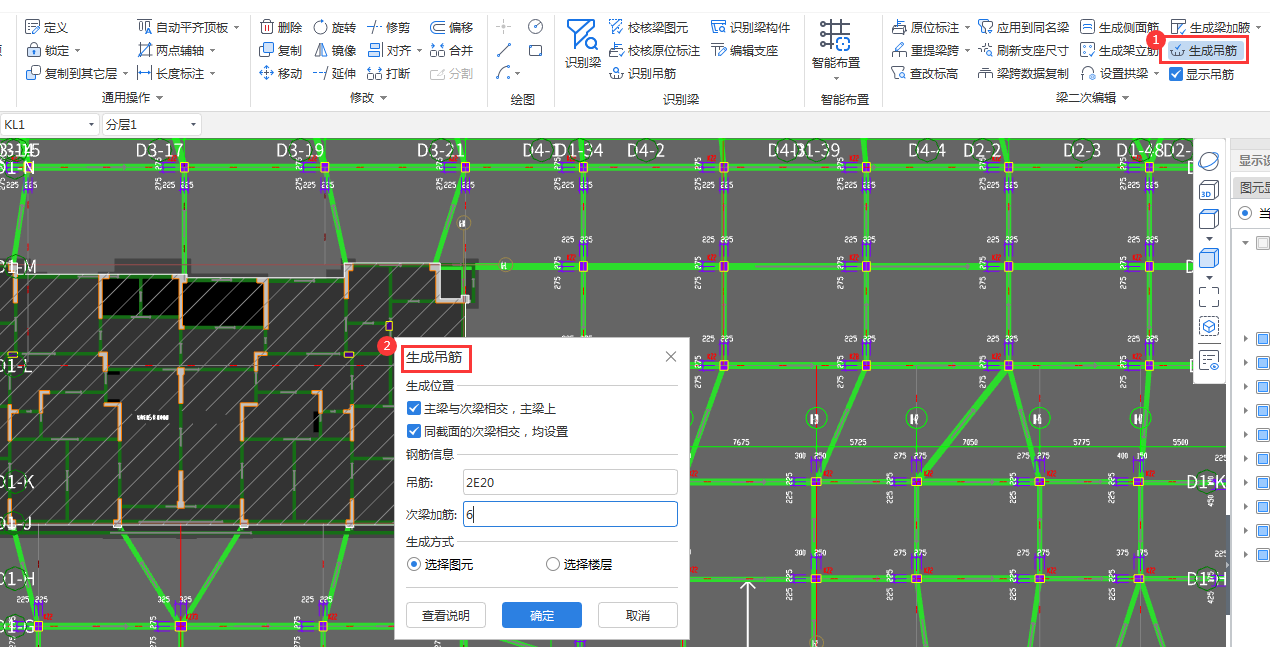Image resolution: width=1270 pixels, height=647 pixels.
Task: Select the 延伸 extend tool
Action: (x=334, y=73)
